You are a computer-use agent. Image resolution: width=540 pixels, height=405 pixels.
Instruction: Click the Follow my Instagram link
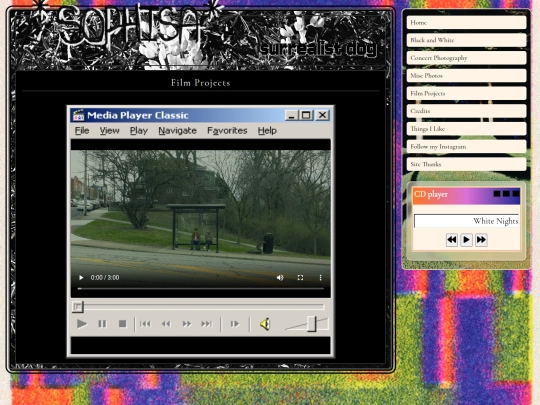click(466, 146)
